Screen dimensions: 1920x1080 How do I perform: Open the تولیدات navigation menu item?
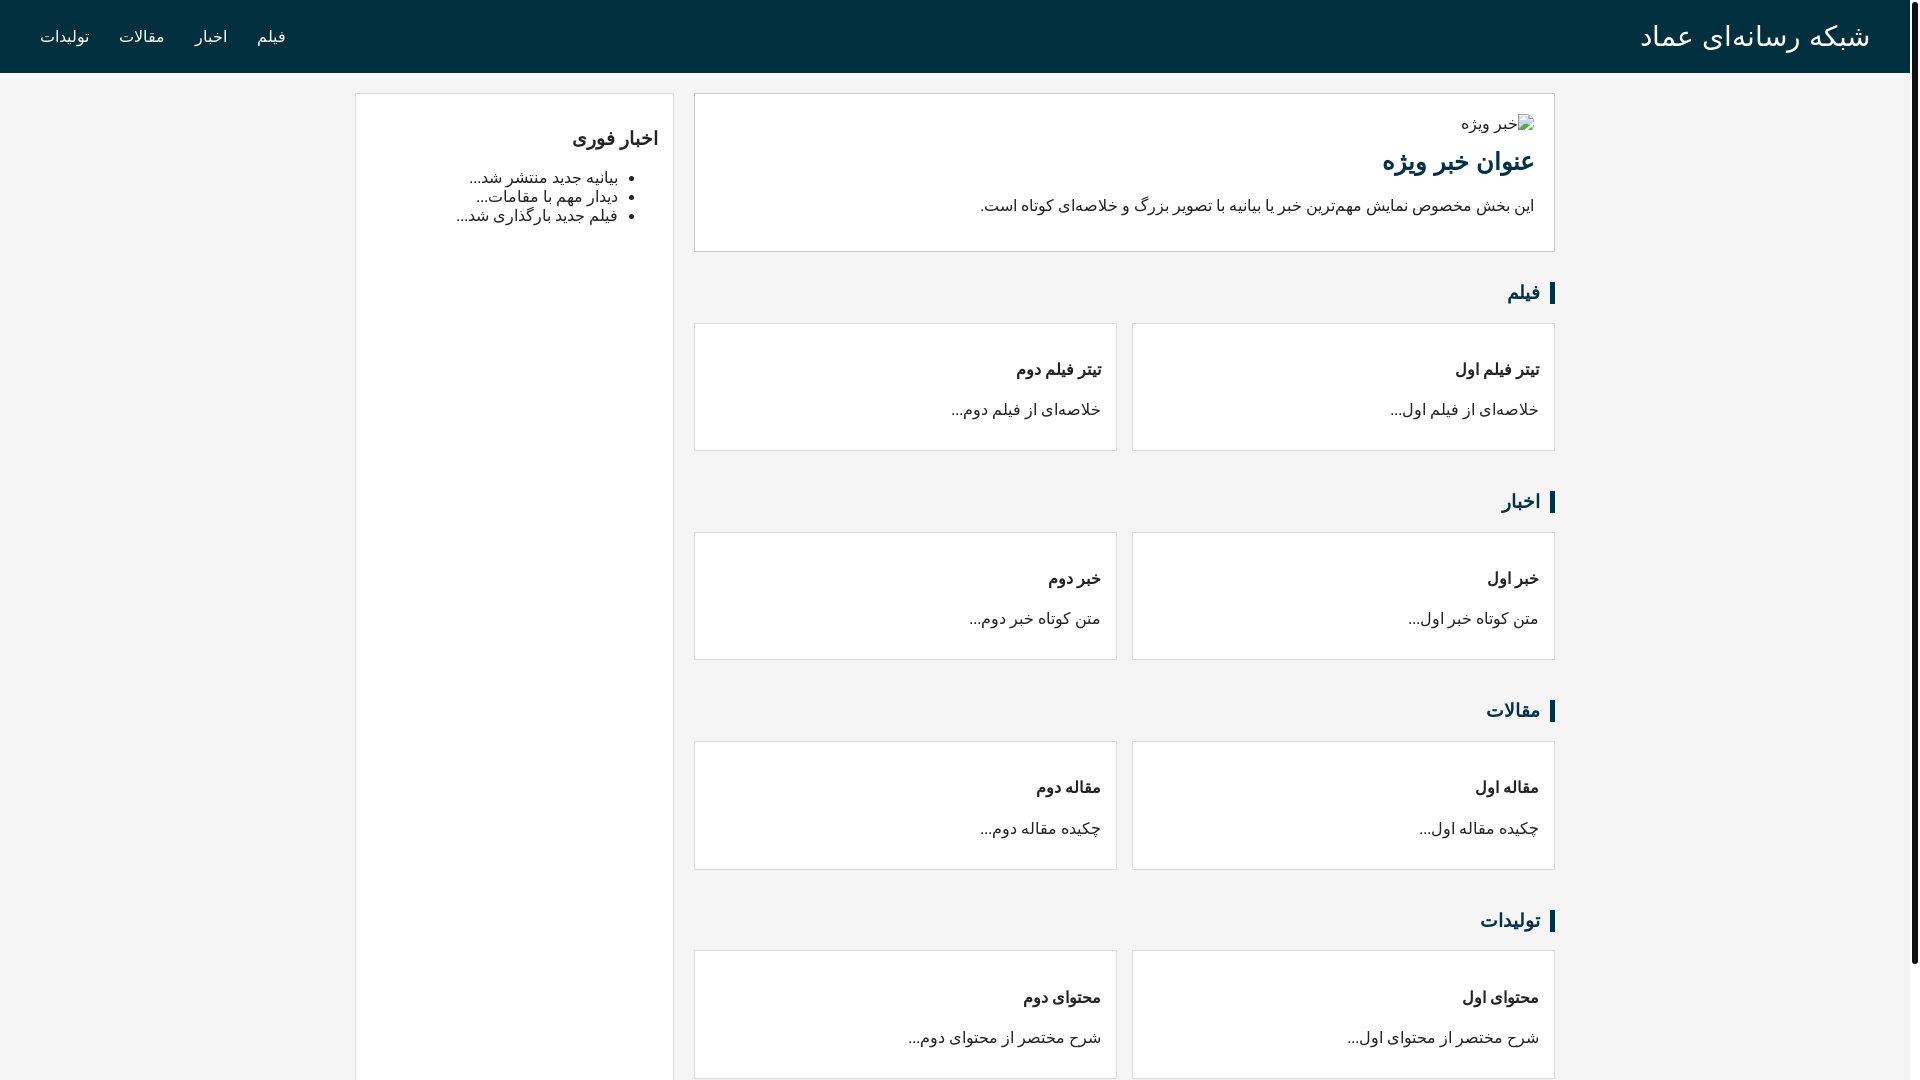pos(64,37)
